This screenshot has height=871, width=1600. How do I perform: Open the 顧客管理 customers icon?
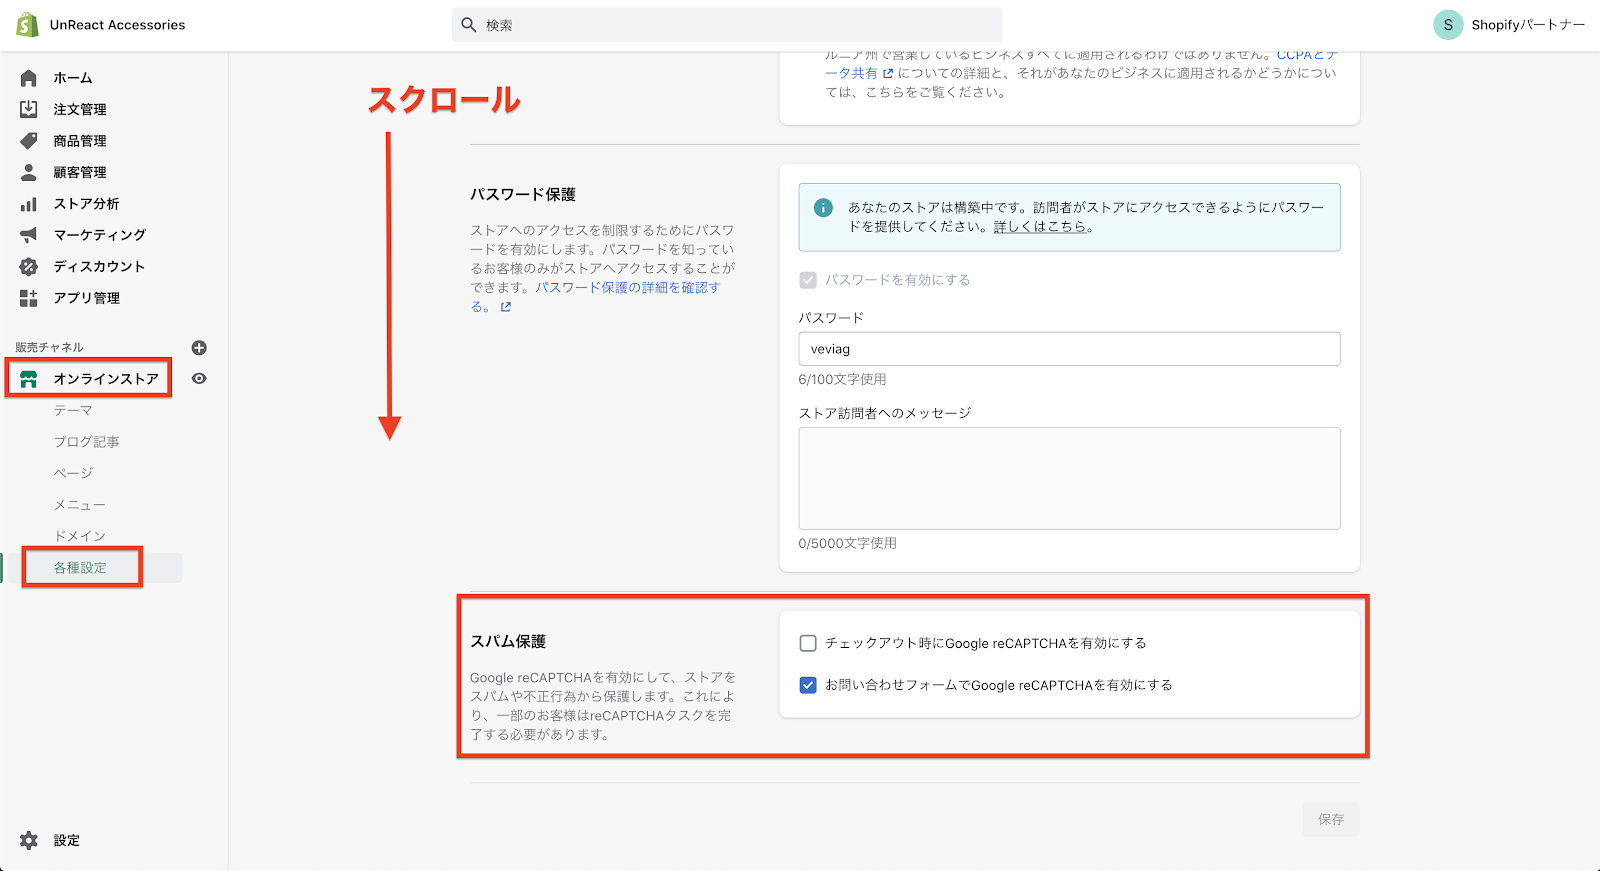29,172
